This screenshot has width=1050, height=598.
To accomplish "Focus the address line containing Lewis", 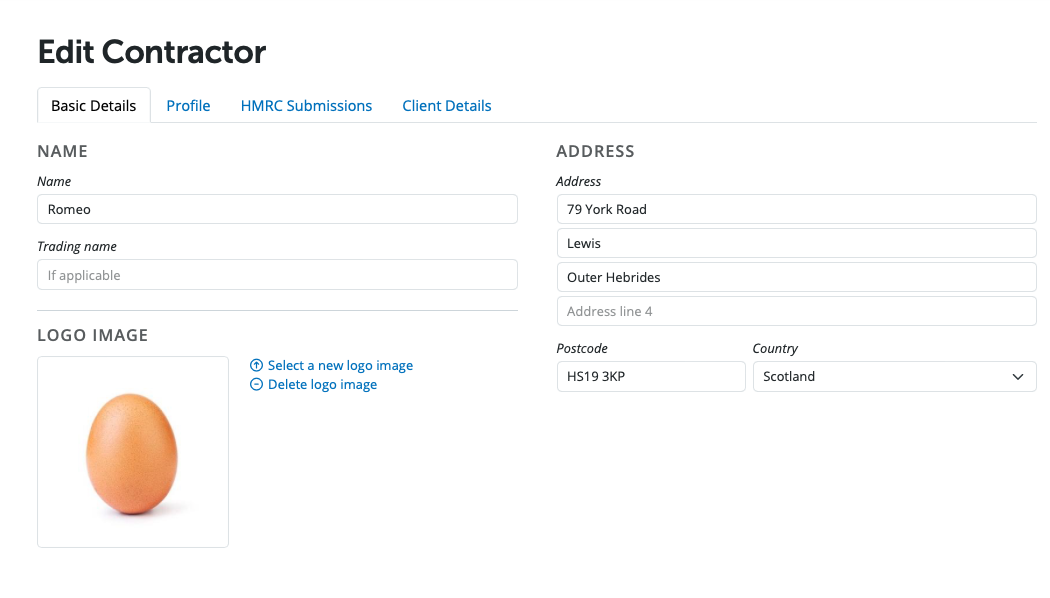I will pyautogui.click(x=796, y=243).
